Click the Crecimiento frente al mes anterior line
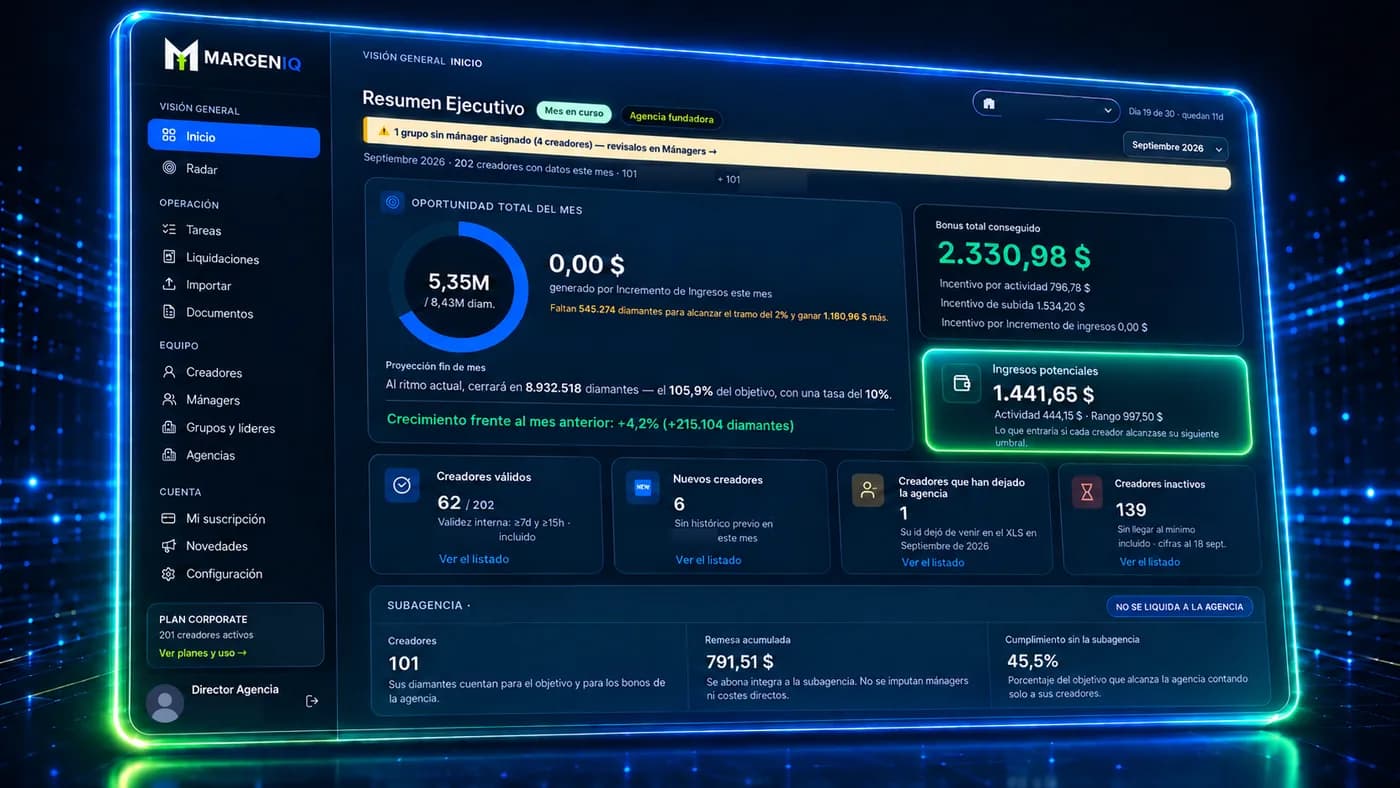 [590, 424]
